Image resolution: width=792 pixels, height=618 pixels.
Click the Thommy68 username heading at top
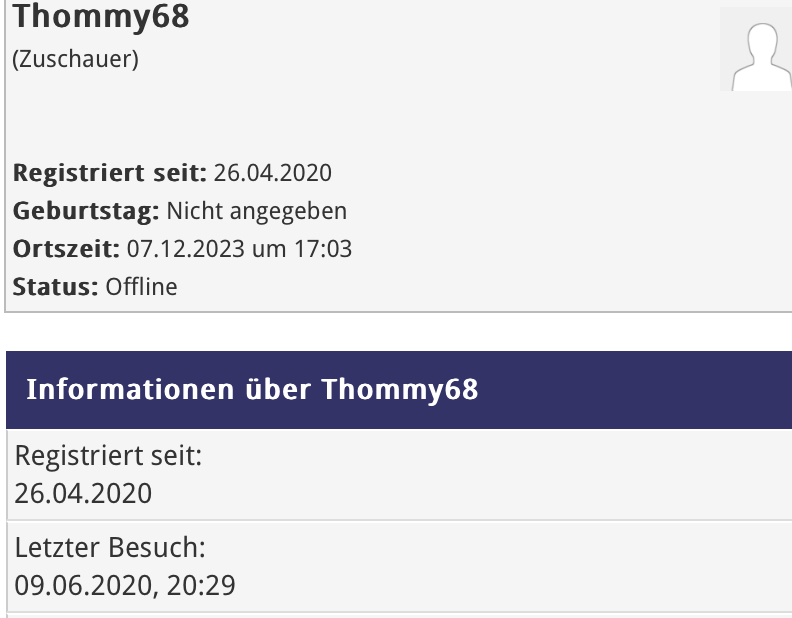[101, 17]
